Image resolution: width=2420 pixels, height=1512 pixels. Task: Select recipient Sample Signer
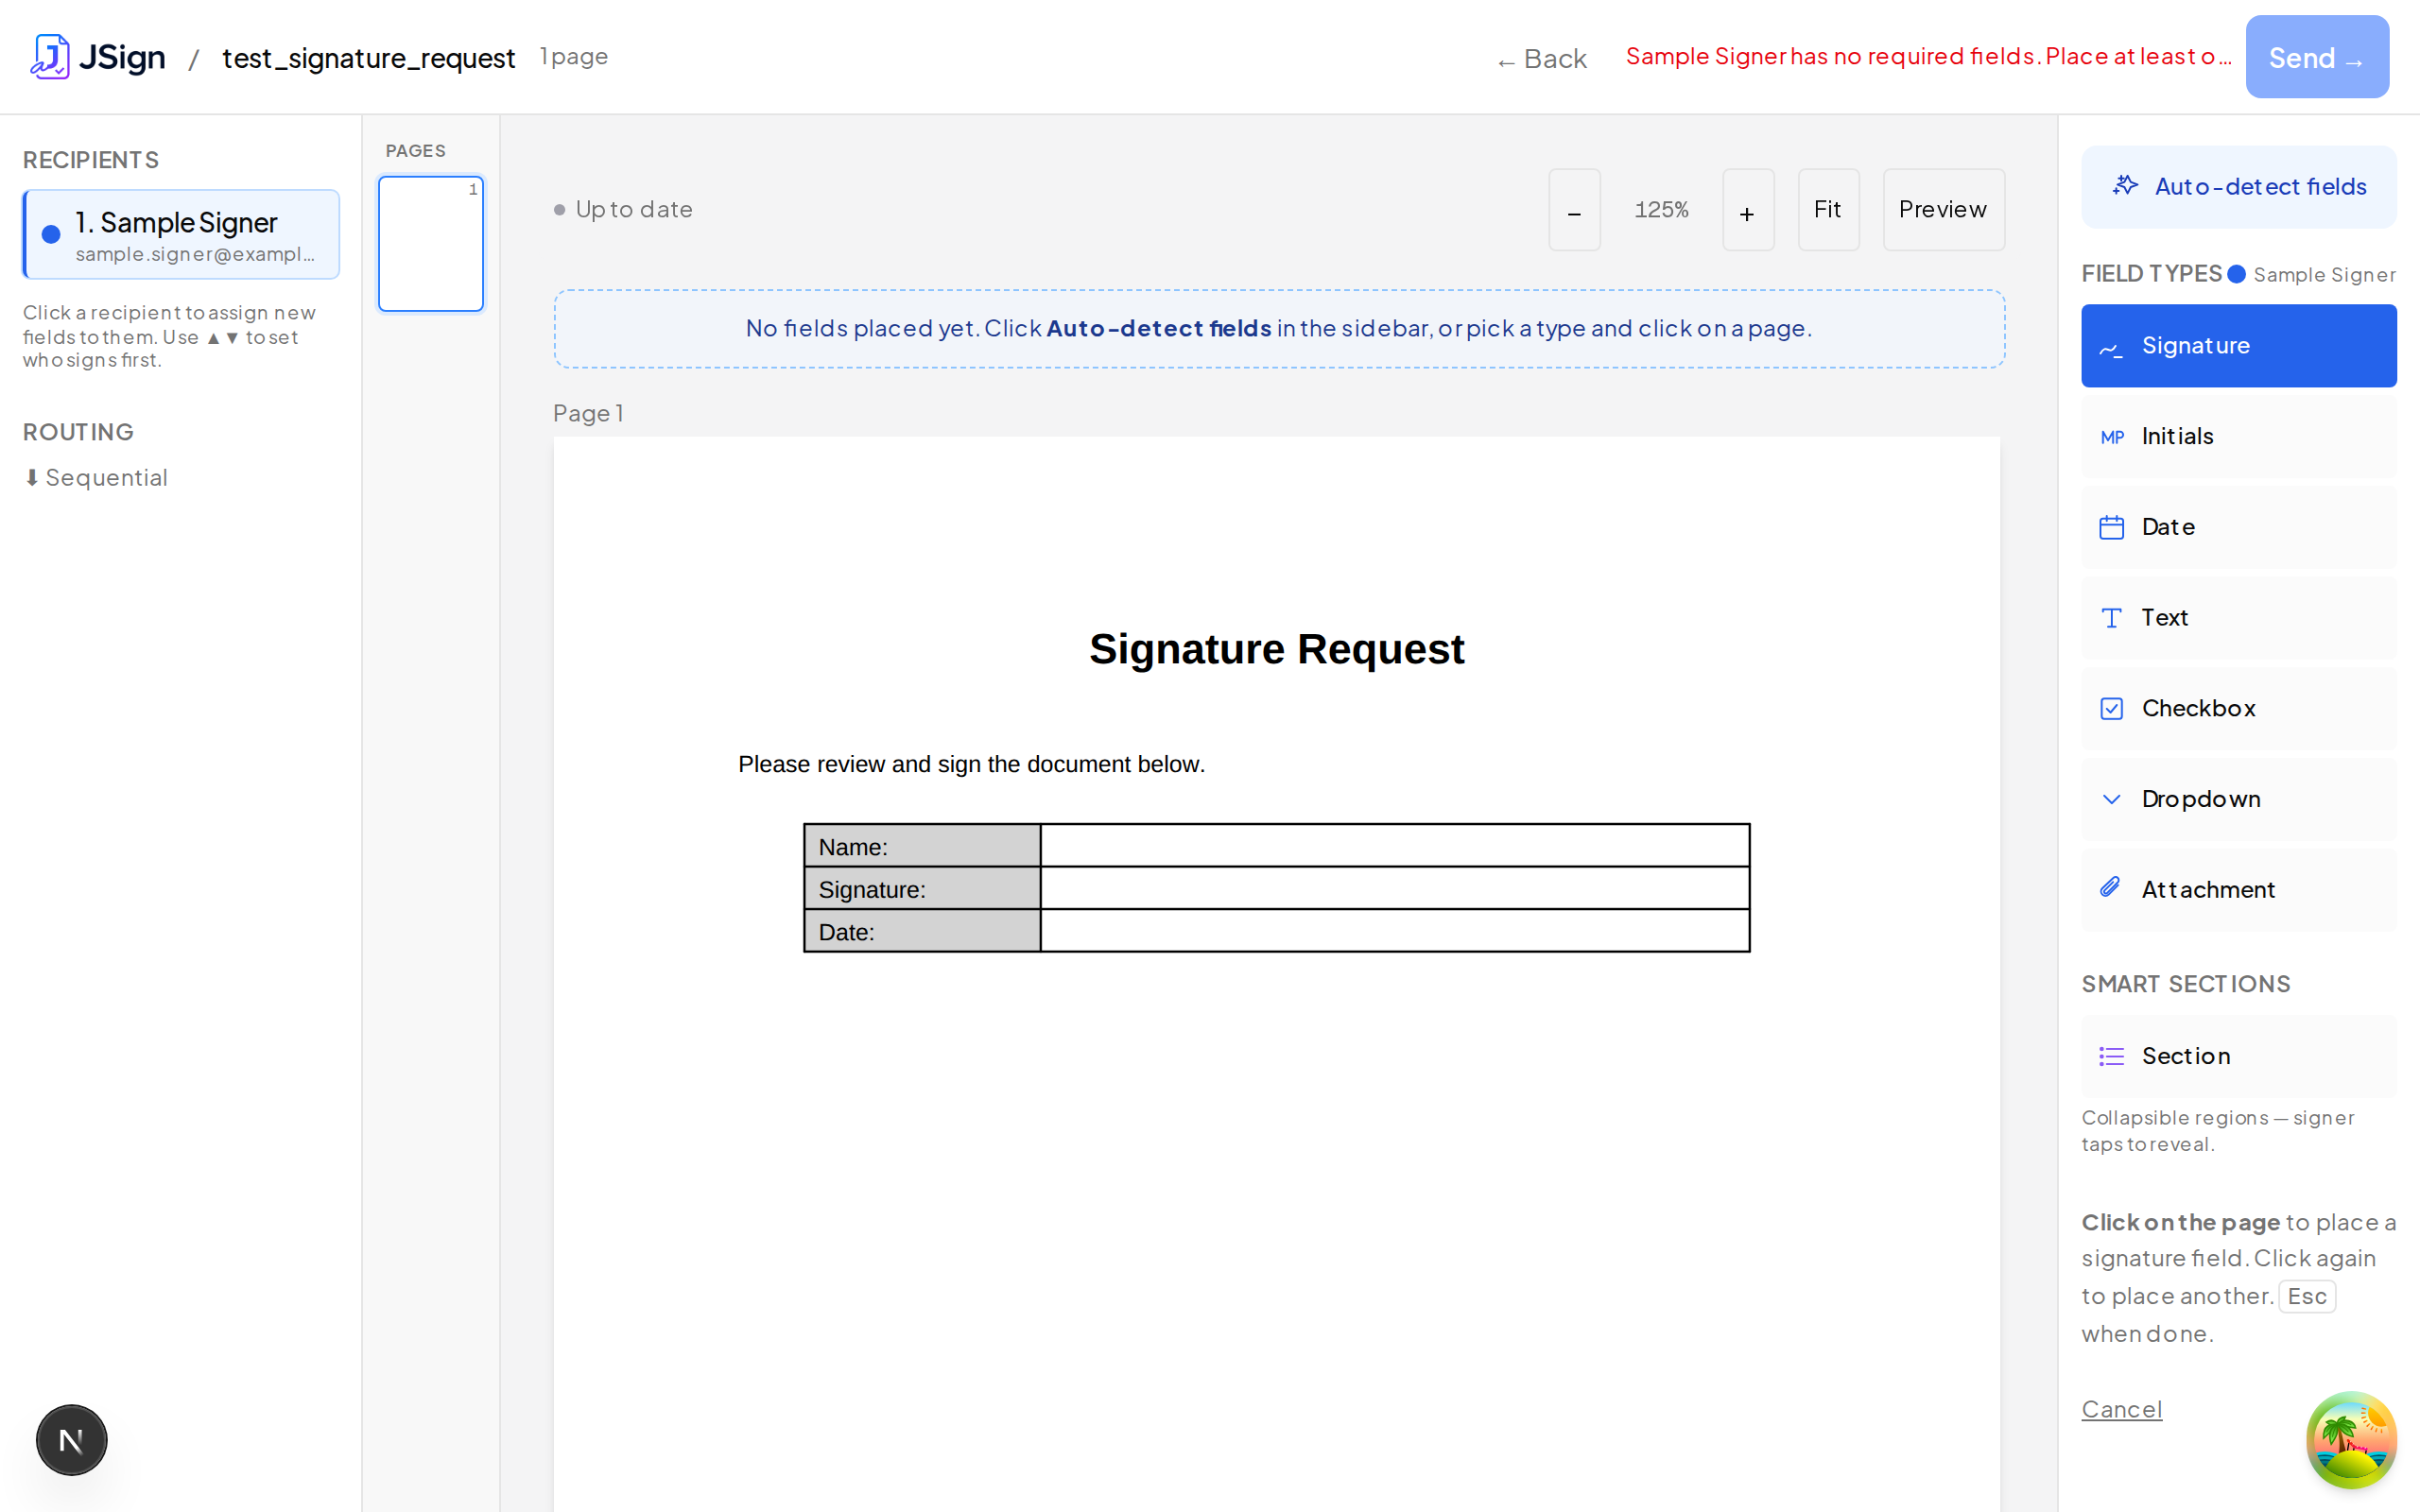(x=181, y=235)
